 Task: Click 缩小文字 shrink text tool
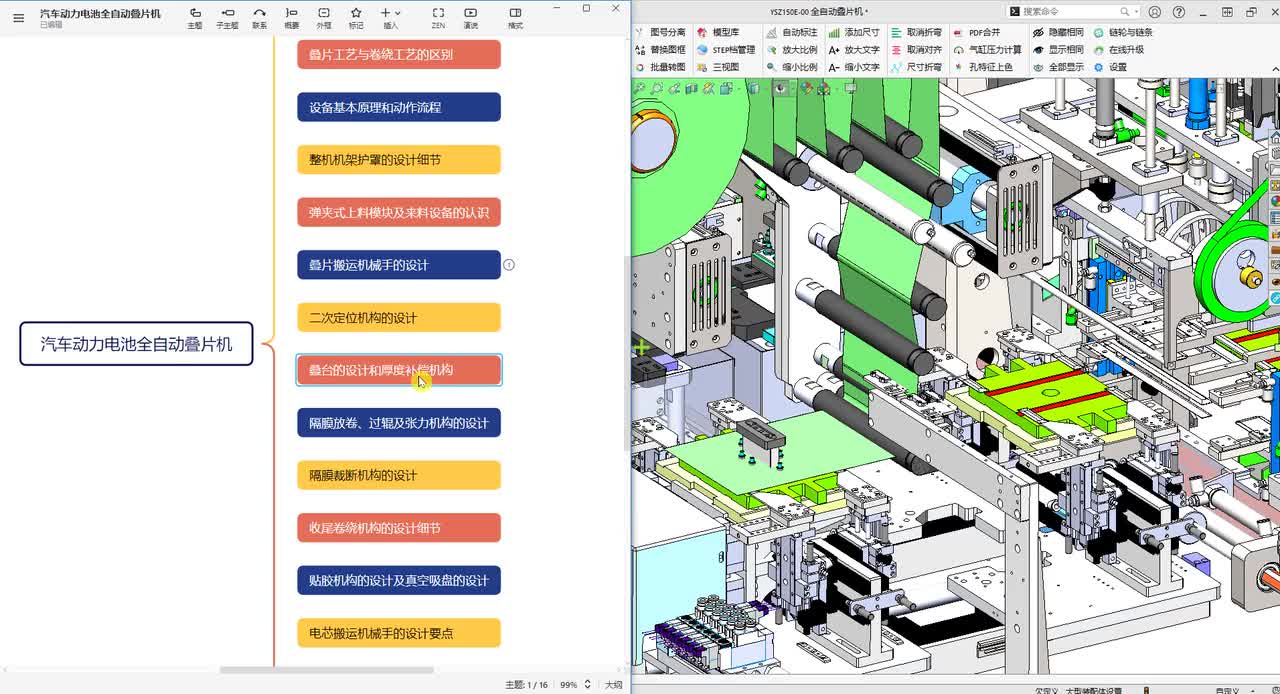click(x=854, y=67)
